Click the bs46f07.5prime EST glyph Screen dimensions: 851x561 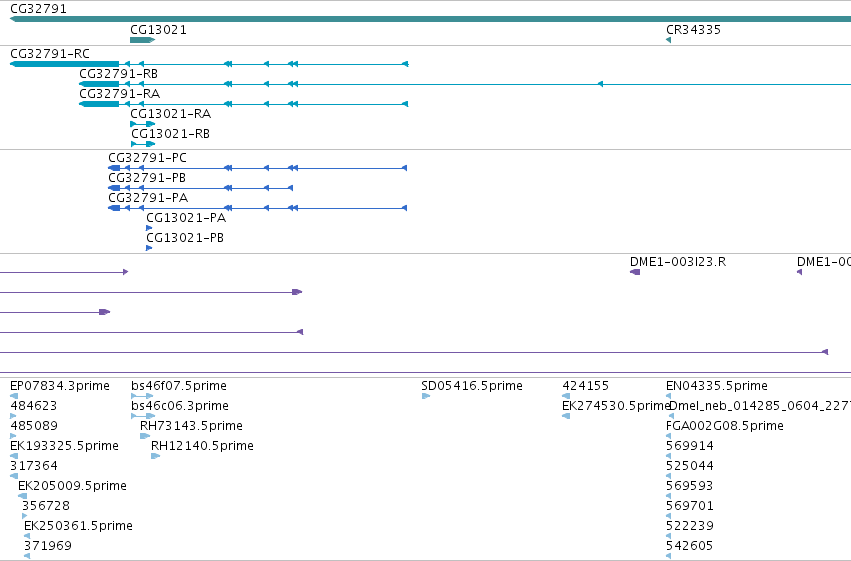[x=142, y=396]
